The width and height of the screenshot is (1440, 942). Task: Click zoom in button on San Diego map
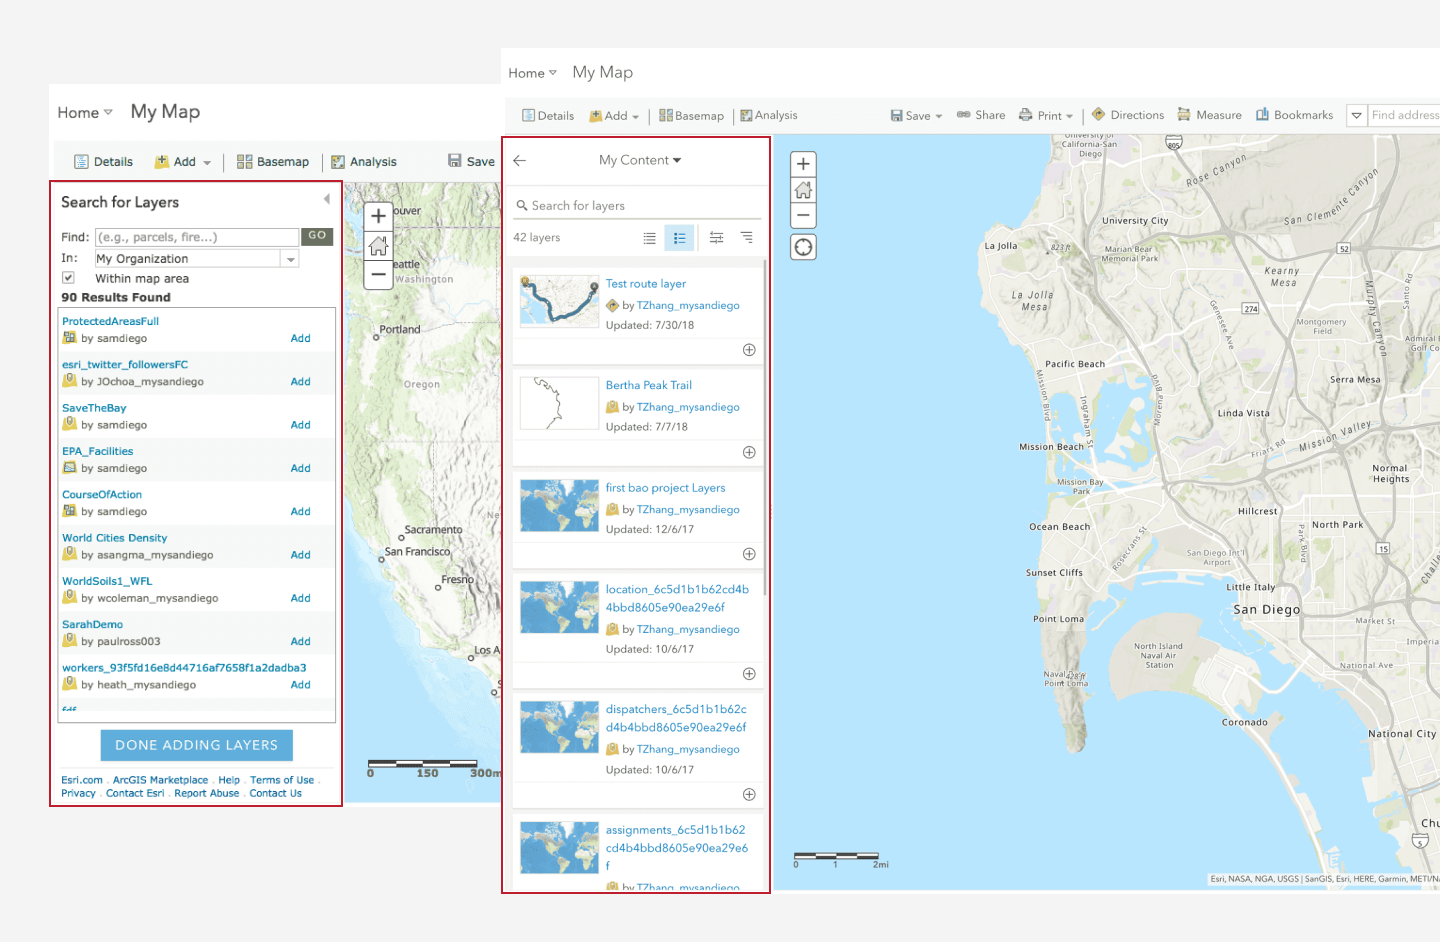pos(803,164)
